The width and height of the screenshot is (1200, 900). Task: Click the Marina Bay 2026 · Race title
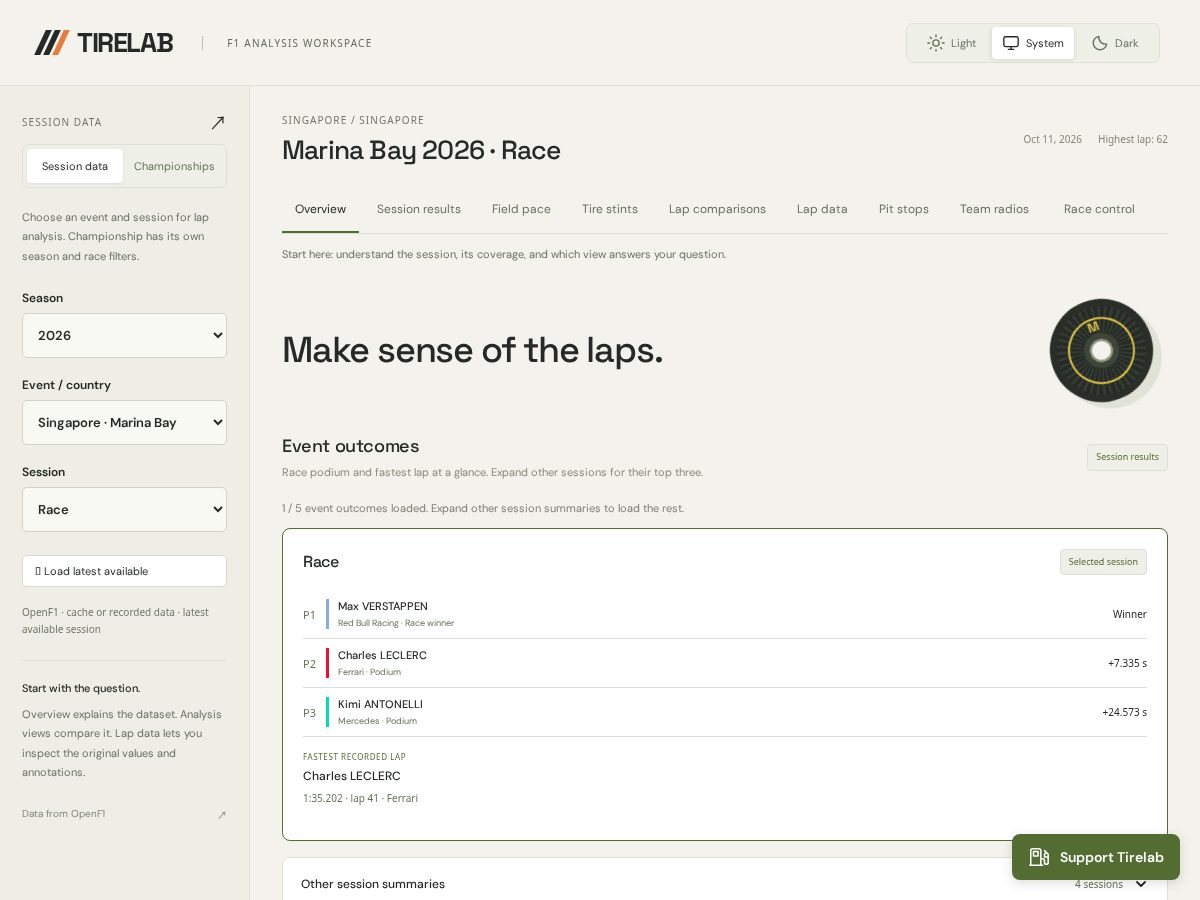point(421,151)
